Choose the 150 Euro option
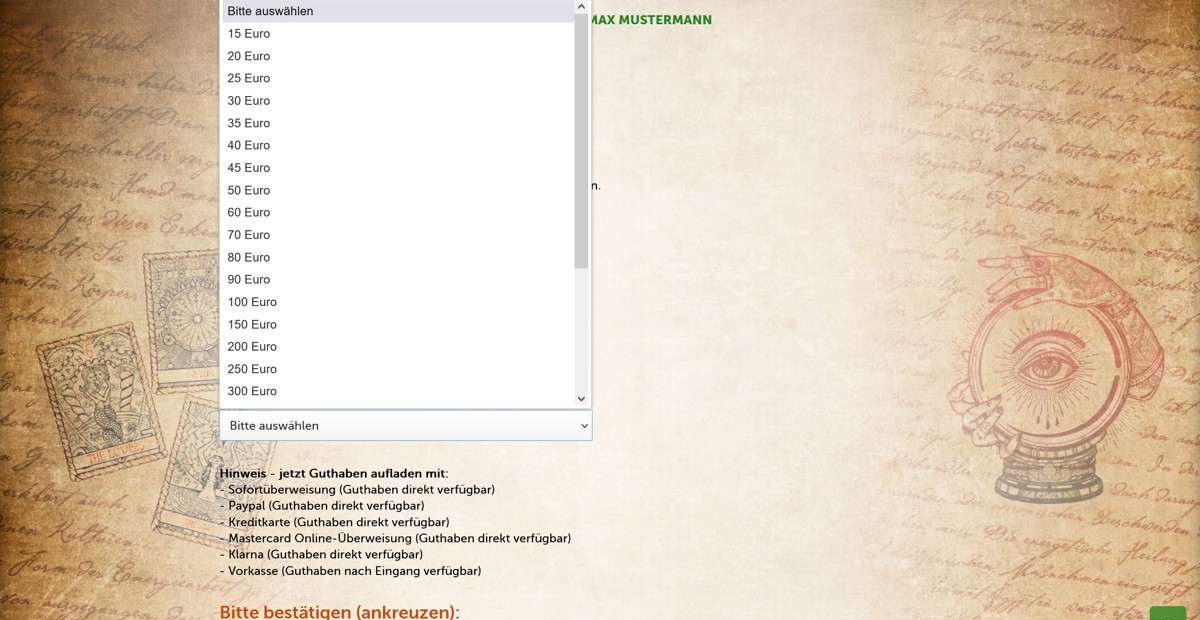Screen dimensions: 1200x620 [252, 324]
